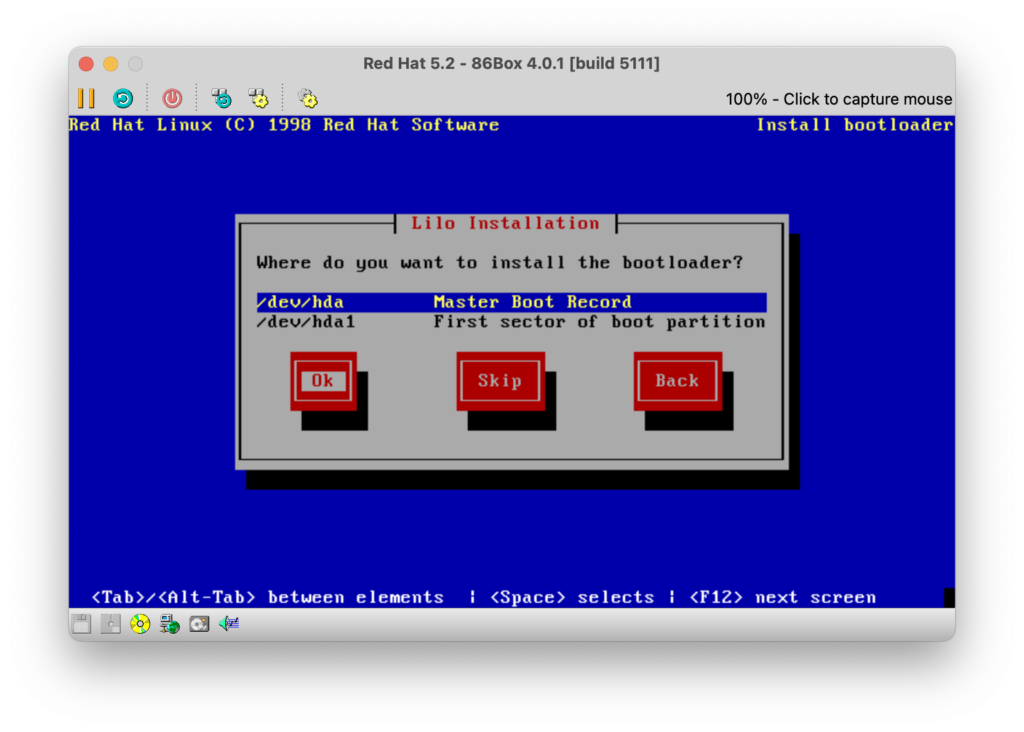Image resolution: width=1024 pixels, height=732 pixels.
Task: Open 86Box settings gear icon
Action: tap(308, 99)
